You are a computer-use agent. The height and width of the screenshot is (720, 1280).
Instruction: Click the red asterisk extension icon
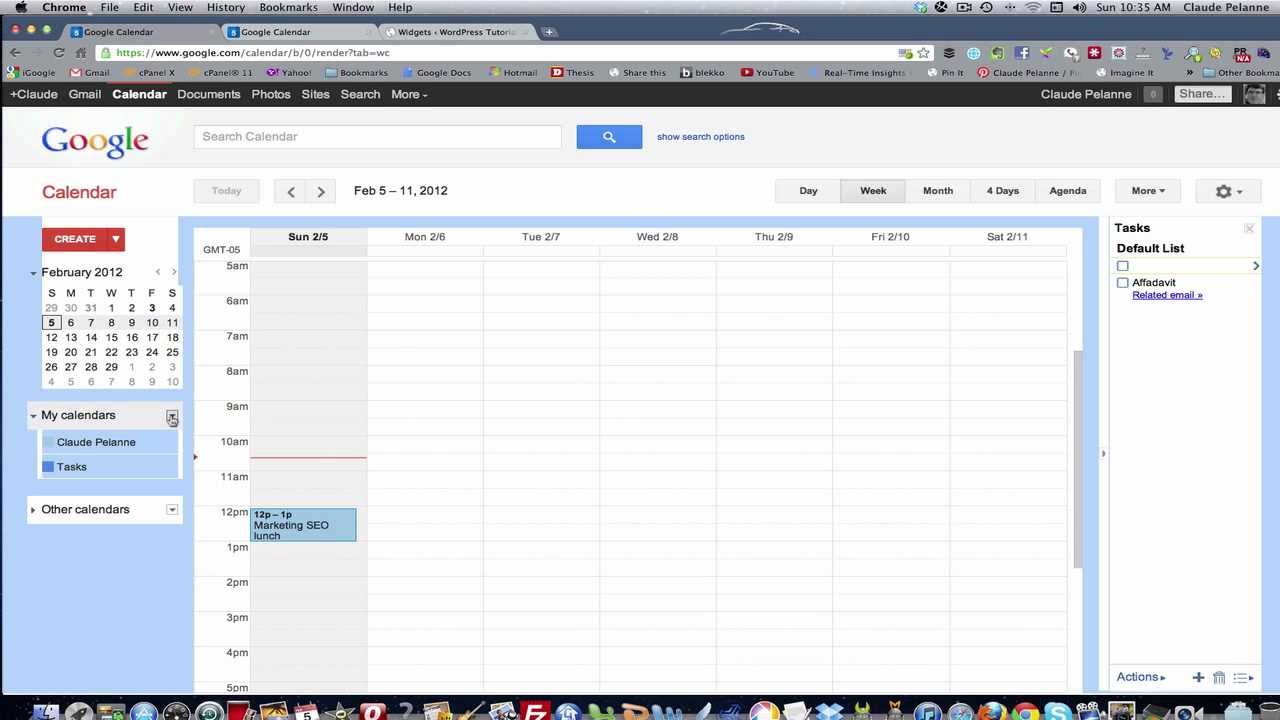[x=1094, y=53]
